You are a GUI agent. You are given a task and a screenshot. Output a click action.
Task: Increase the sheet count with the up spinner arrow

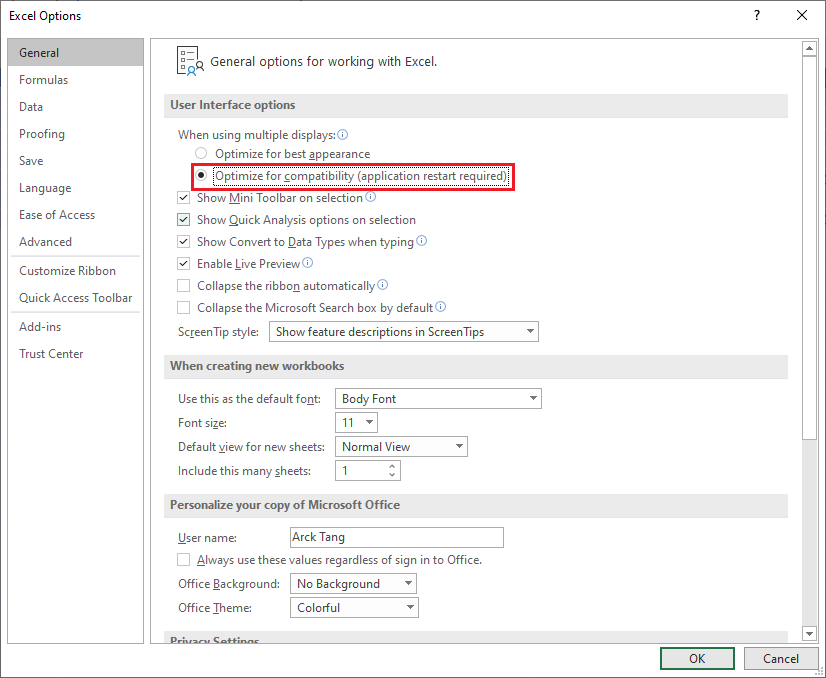(x=392, y=466)
